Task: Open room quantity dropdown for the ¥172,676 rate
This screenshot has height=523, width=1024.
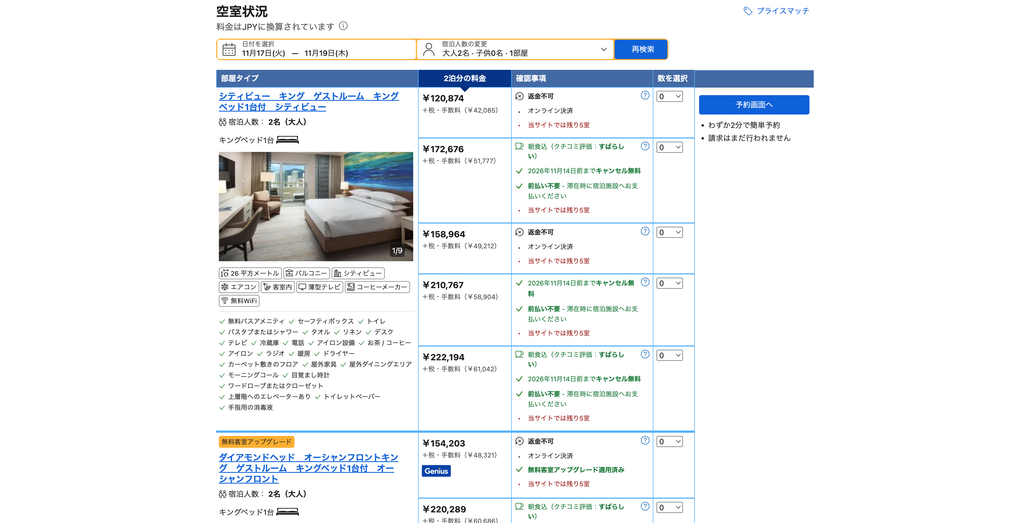Action: (669, 148)
